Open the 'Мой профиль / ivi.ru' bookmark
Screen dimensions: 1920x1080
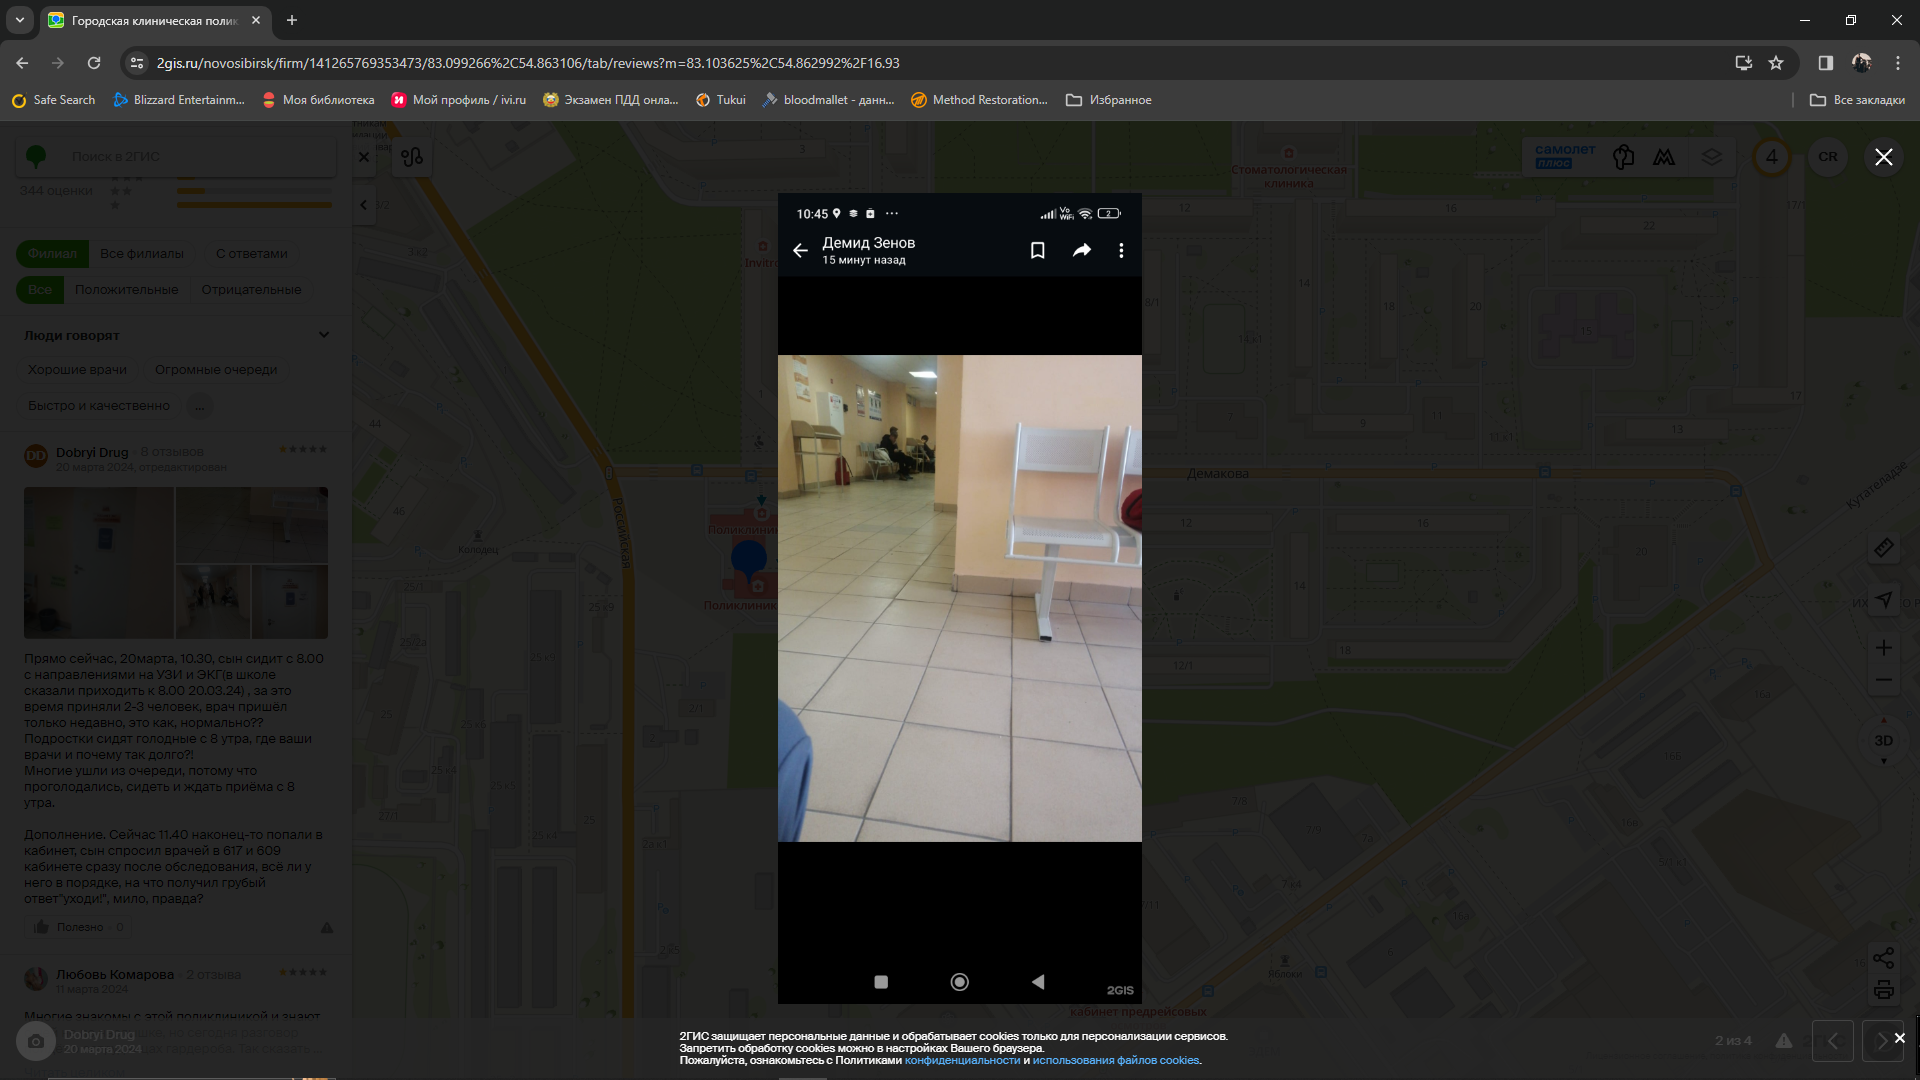459,100
